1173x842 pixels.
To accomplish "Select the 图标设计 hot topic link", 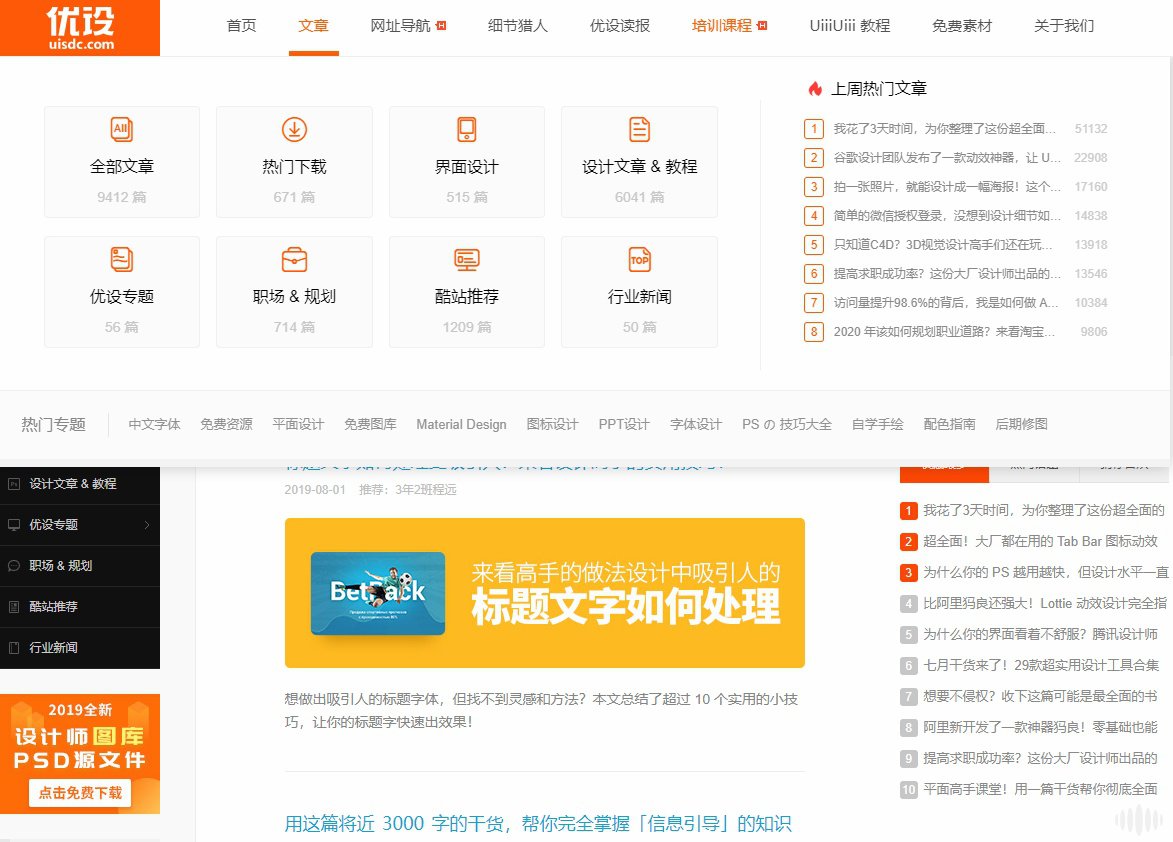I will pos(552,424).
